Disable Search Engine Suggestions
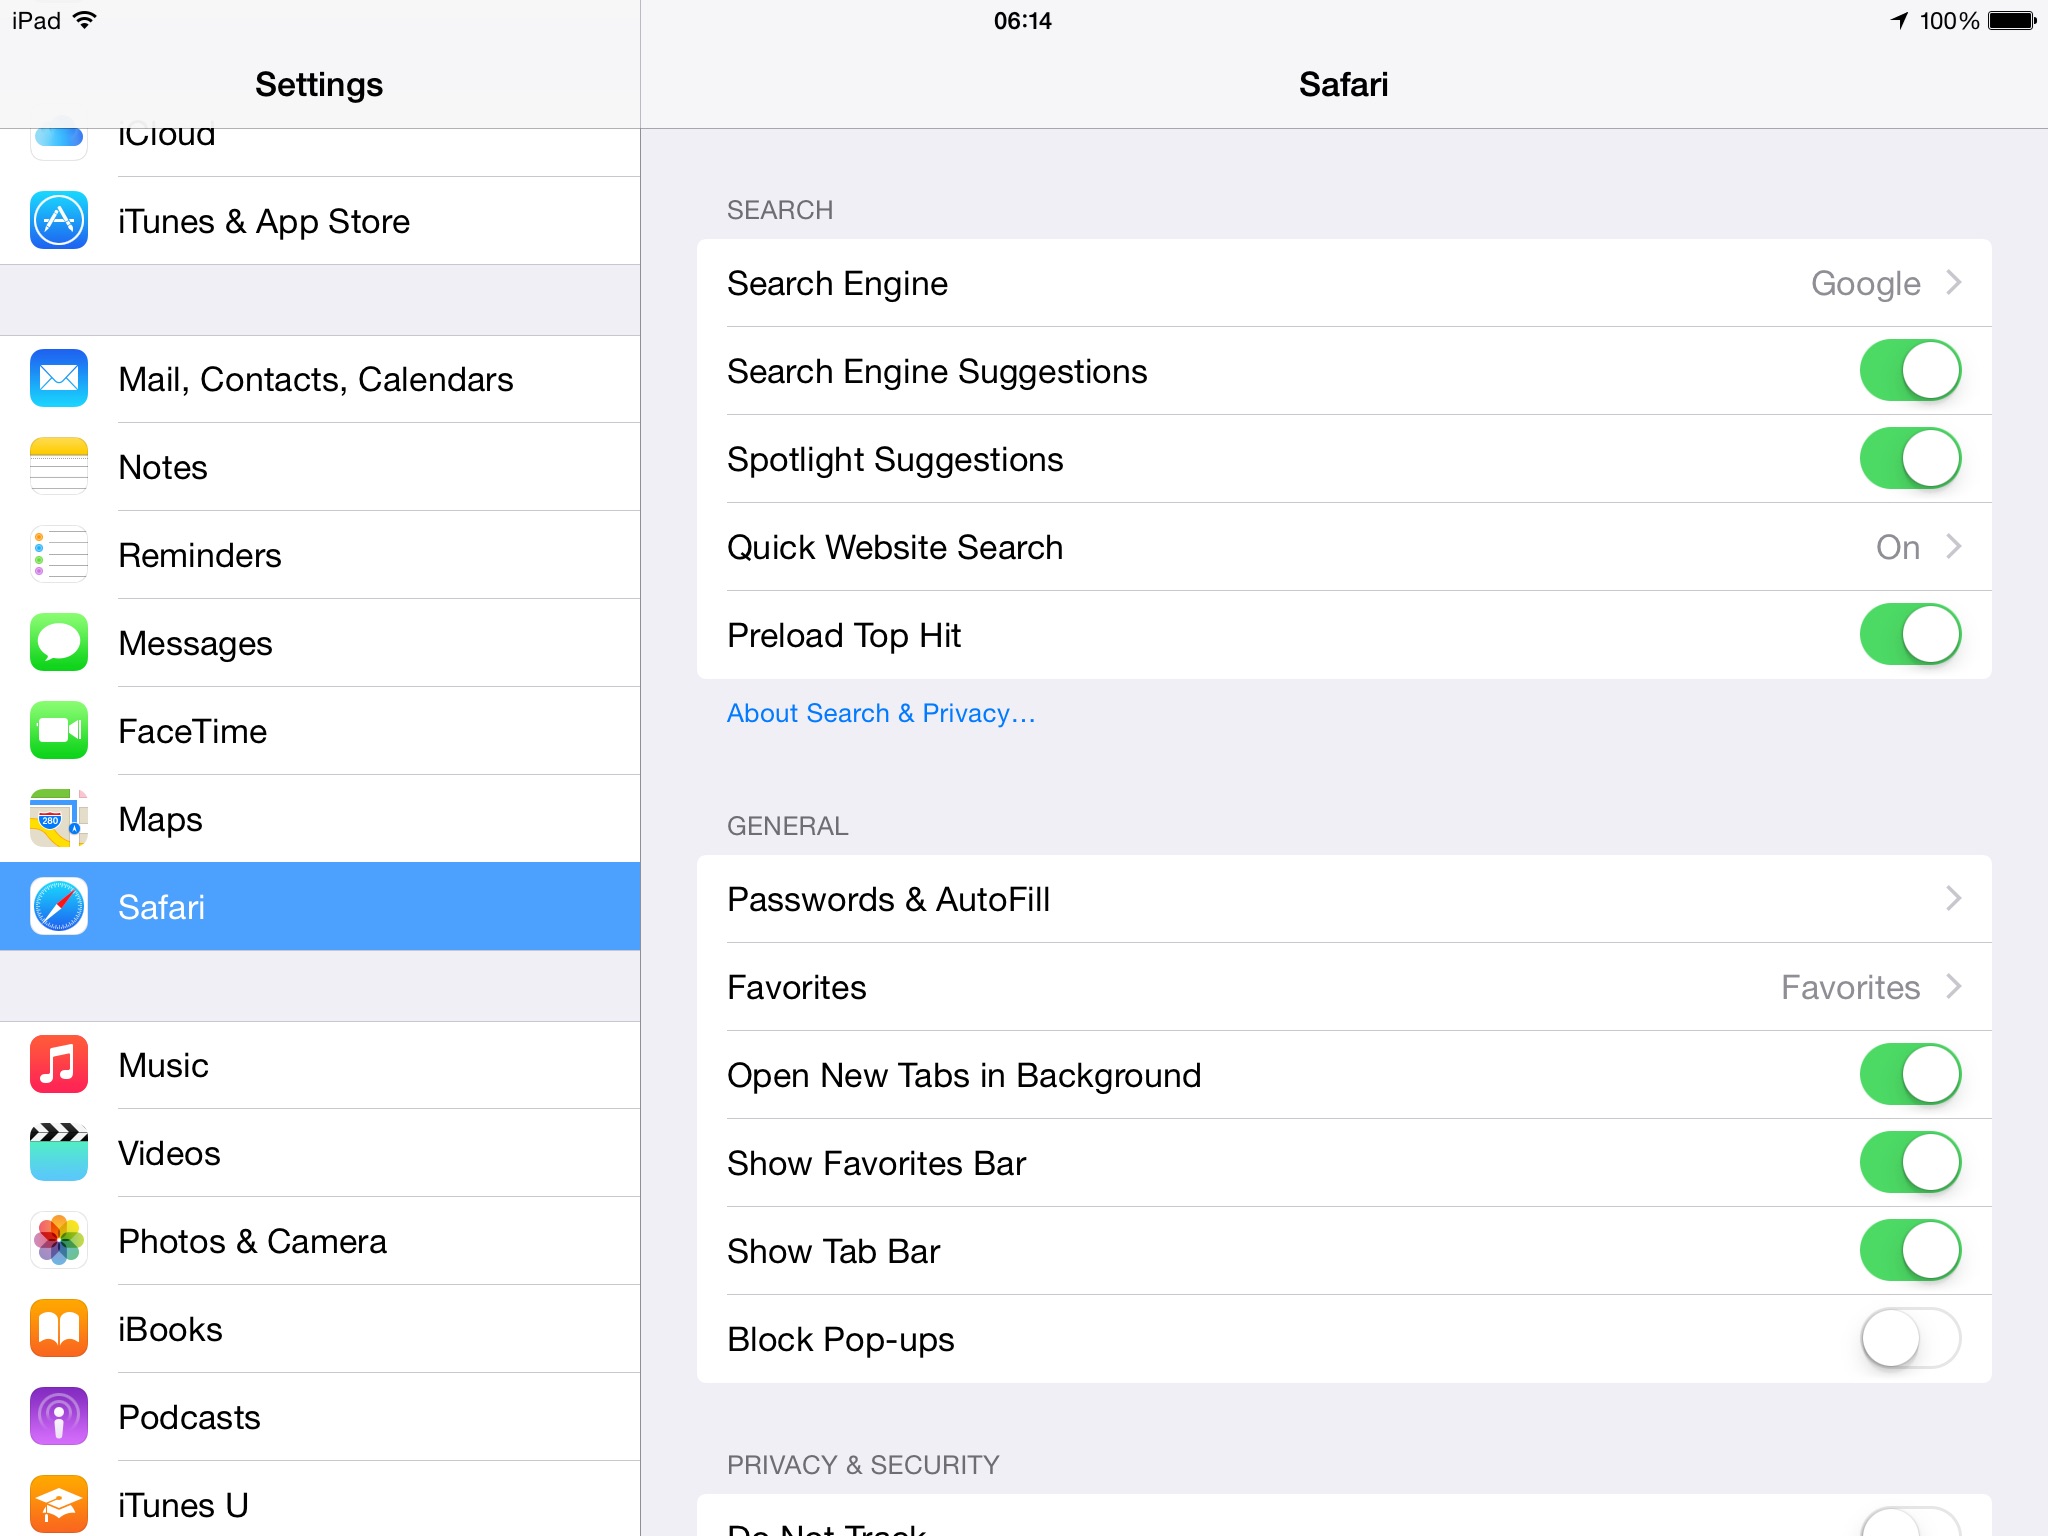 (x=1909, y=370)
